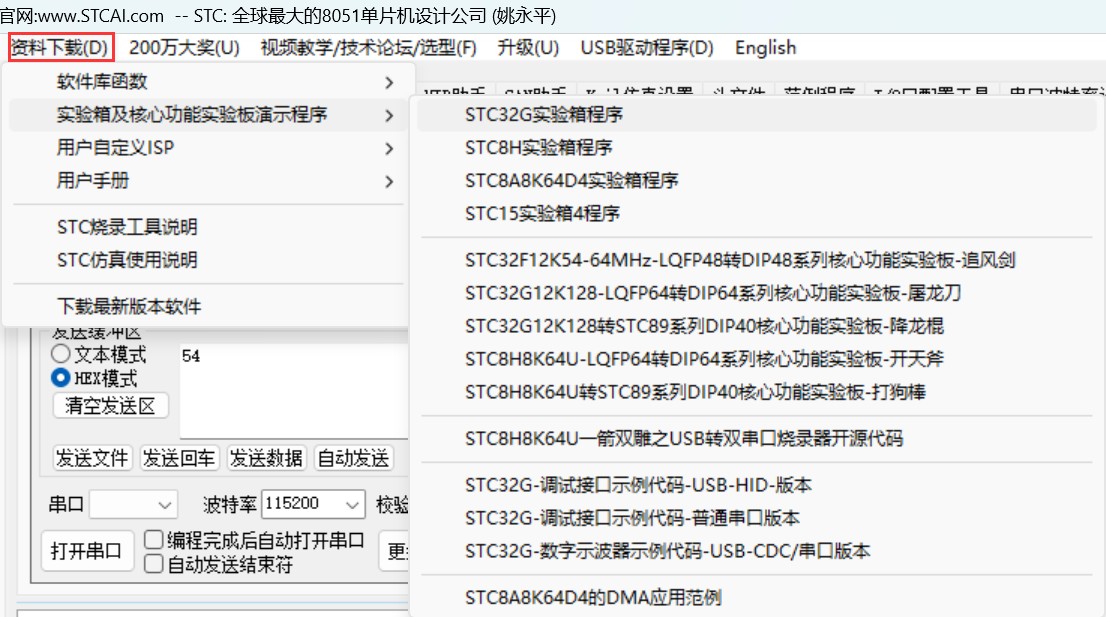
Task: Open the 200万大奖(U) menu
Action: (x=184, y=47)
